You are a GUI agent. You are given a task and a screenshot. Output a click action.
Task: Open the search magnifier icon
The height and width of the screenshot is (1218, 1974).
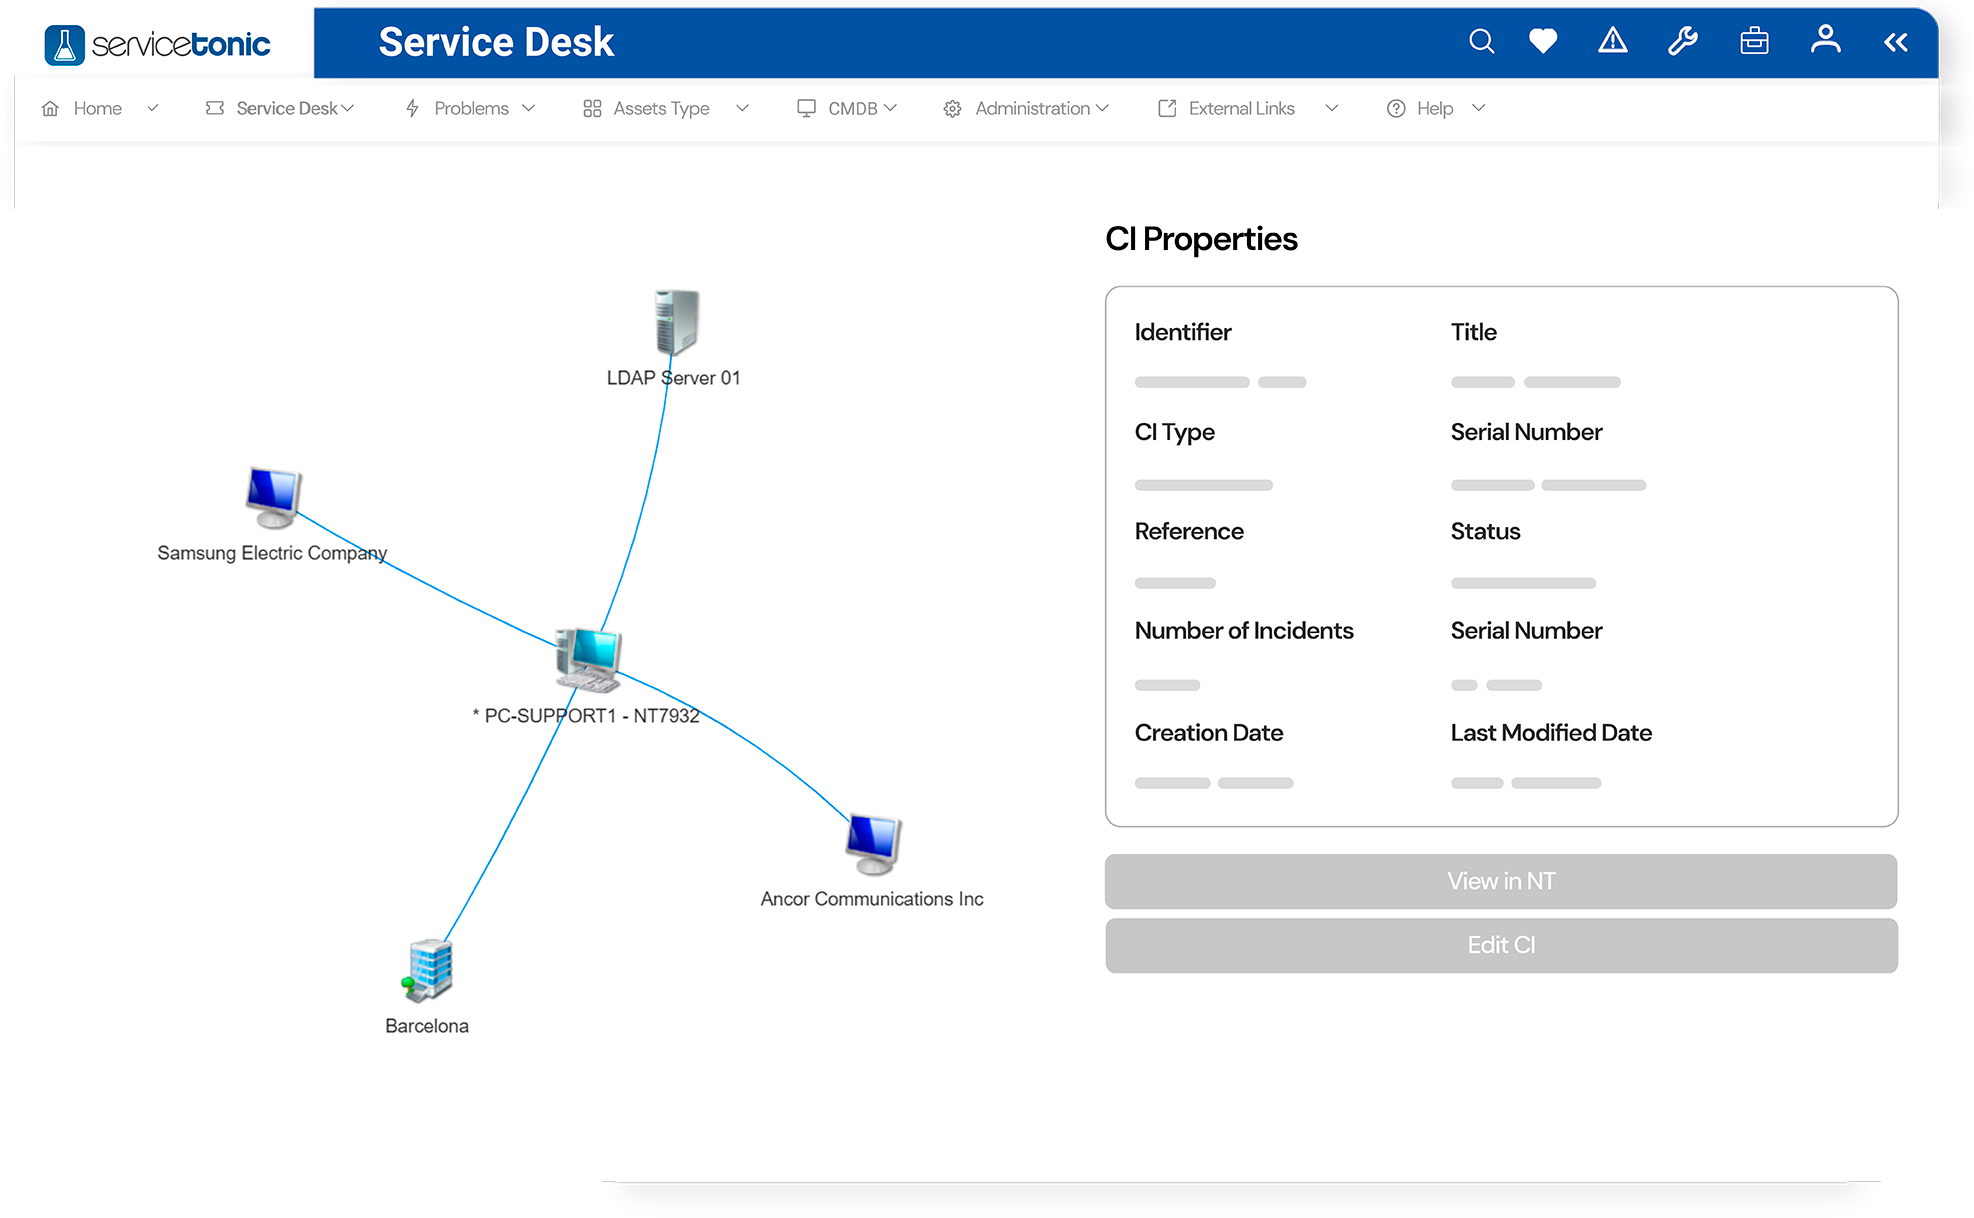(x=1481, y=41)
